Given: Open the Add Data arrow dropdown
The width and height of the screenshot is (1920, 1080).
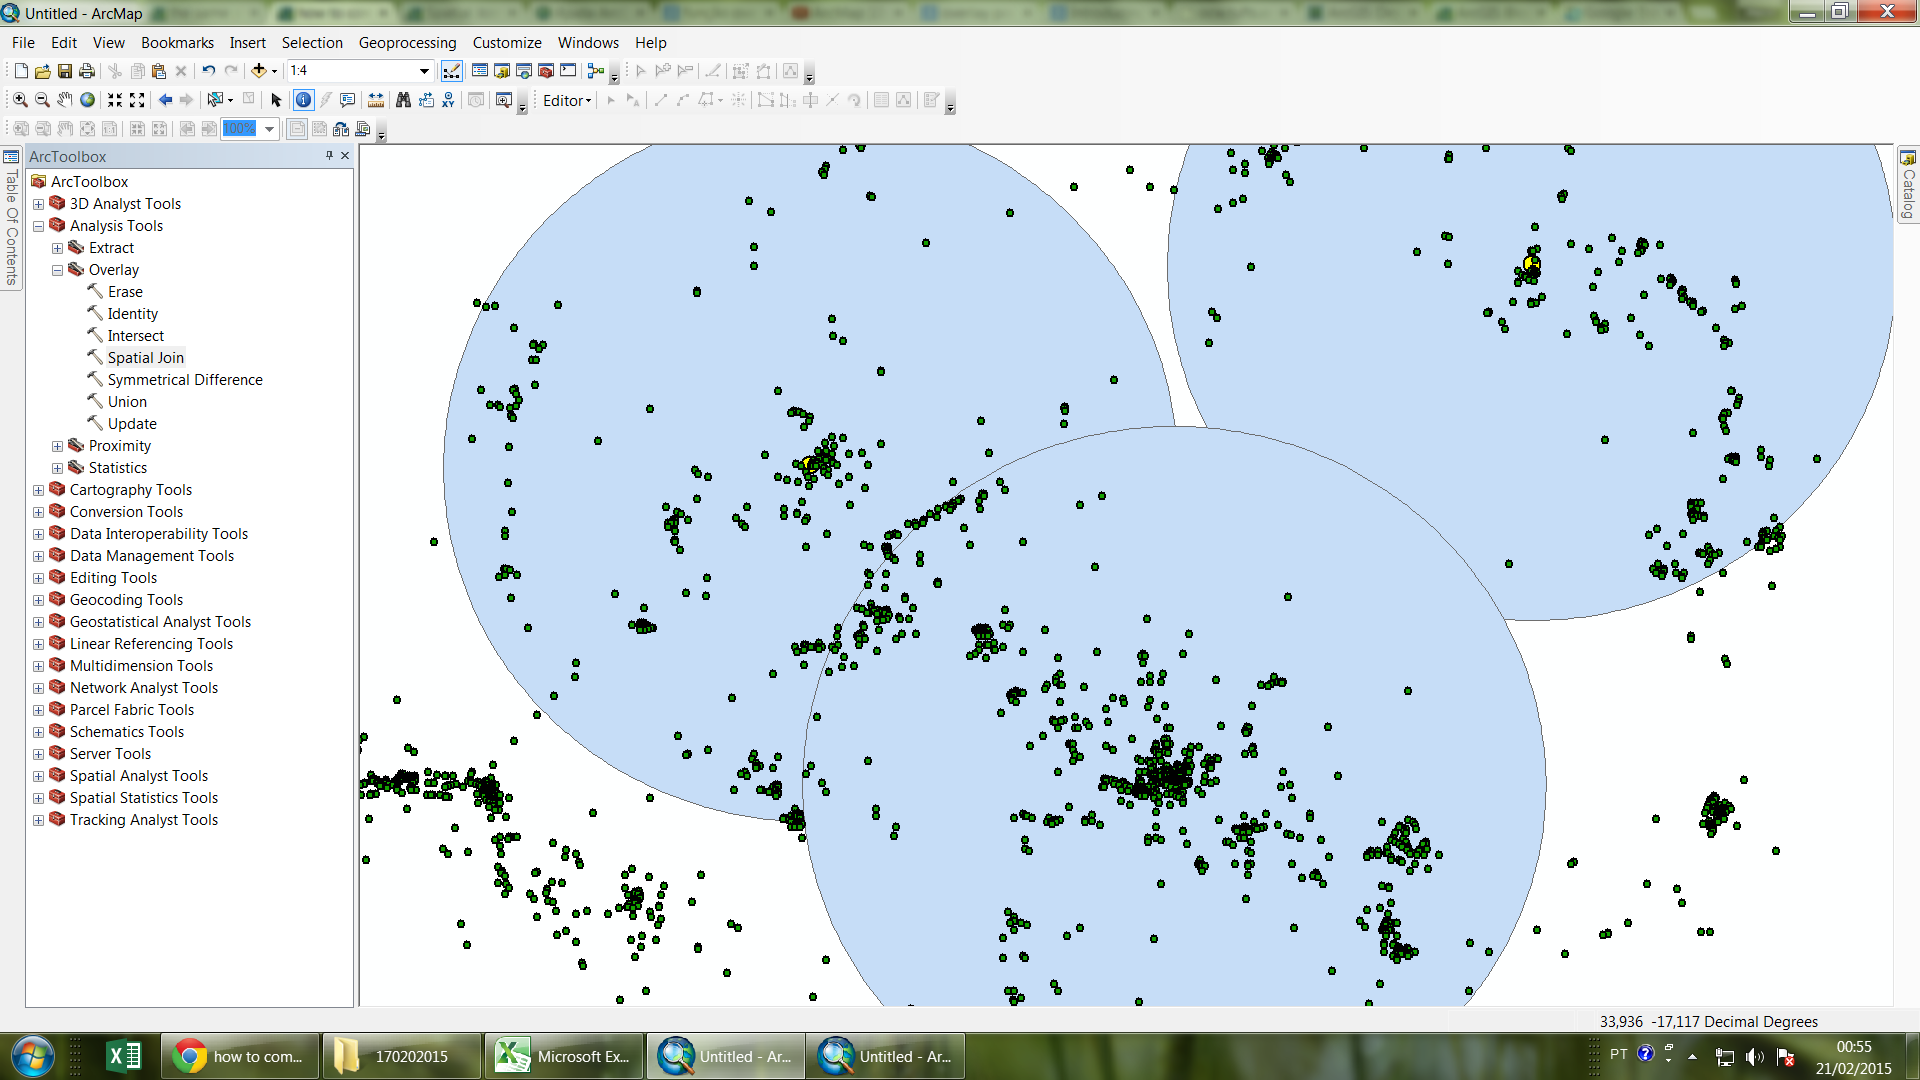Looking at the screenshot, I should click(274, 71).
